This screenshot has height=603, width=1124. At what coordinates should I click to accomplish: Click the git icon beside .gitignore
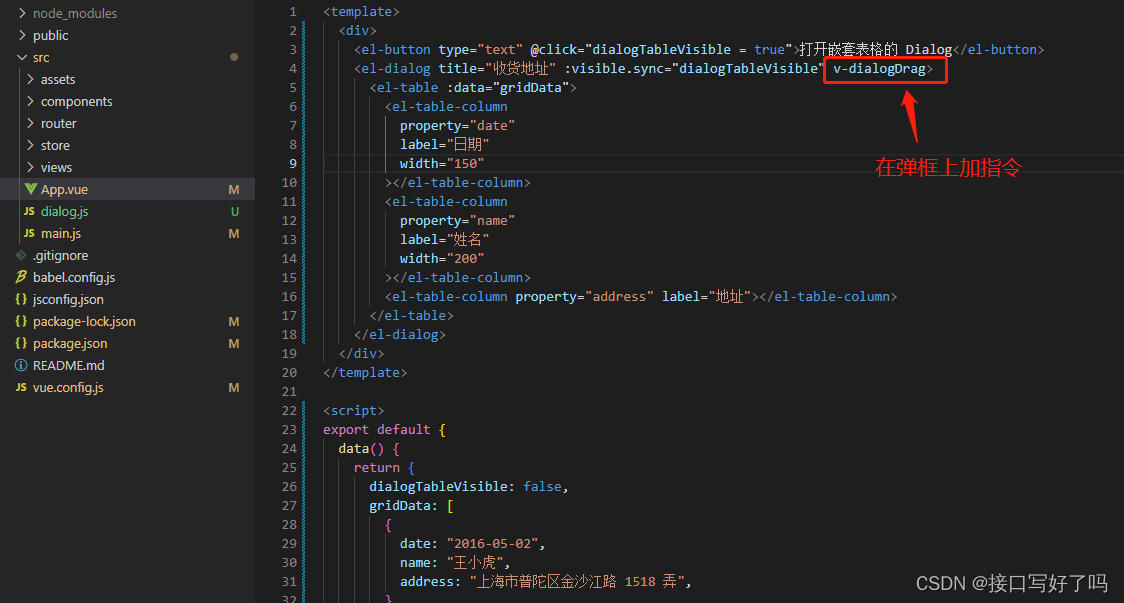(x=22, y=255)
